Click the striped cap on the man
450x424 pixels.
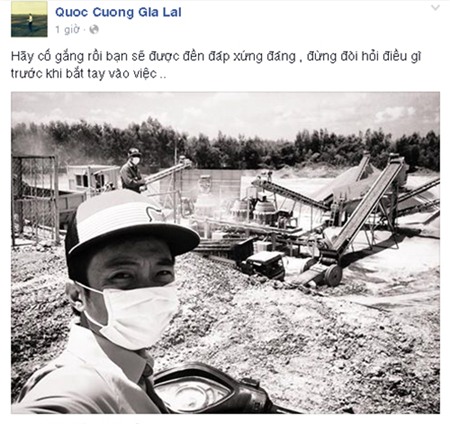(128, 223)
